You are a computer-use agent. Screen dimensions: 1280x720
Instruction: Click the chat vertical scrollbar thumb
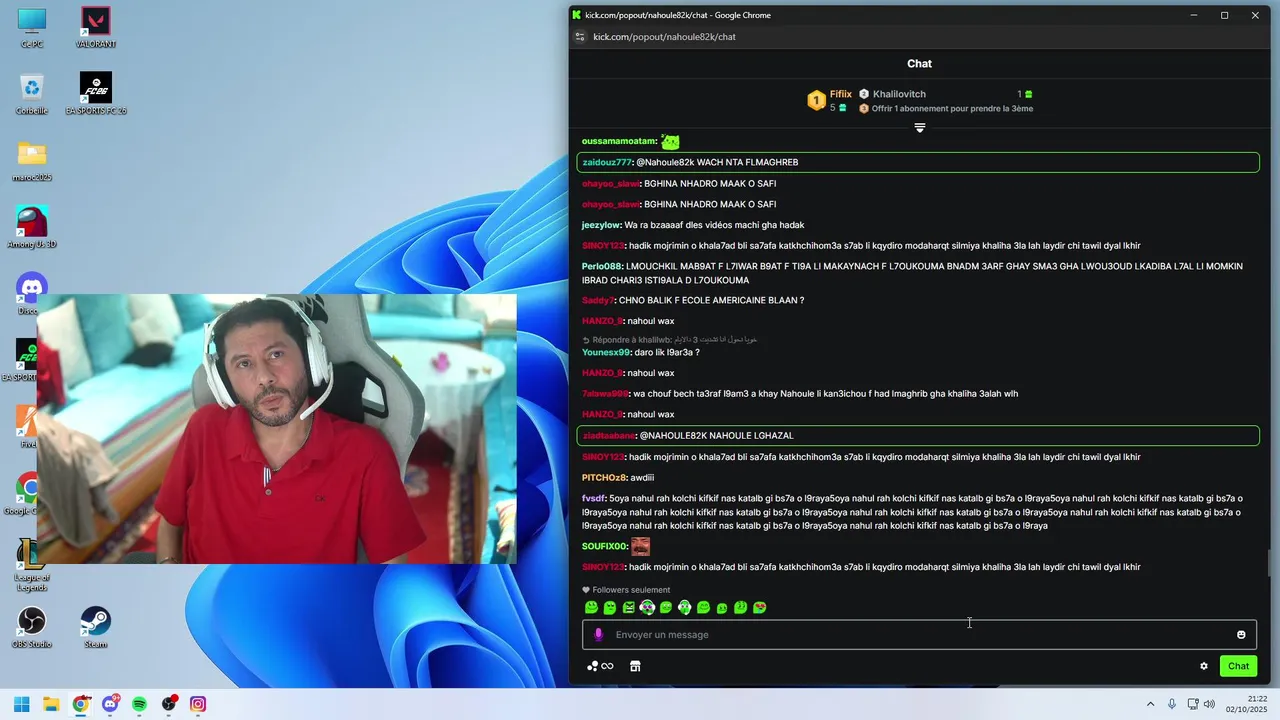coord(1270,562)
